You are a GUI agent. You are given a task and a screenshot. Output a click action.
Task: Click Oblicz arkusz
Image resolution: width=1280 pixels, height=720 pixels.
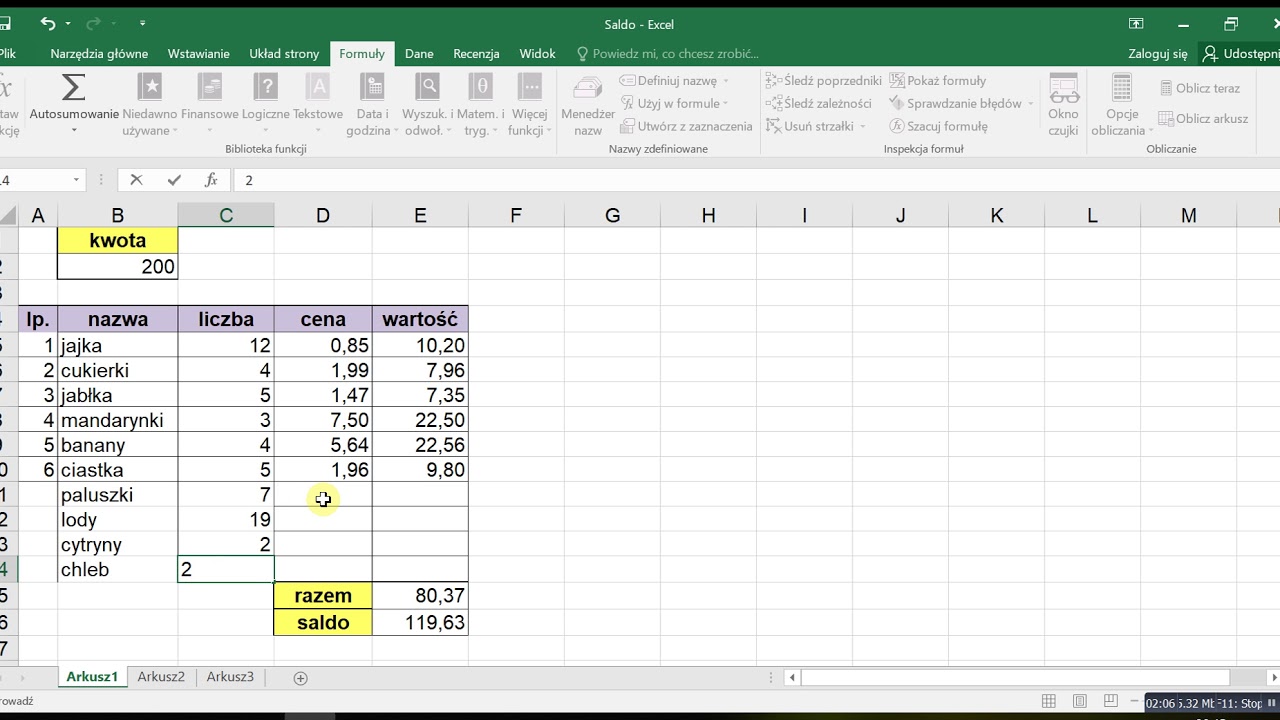click(1204, 118)
